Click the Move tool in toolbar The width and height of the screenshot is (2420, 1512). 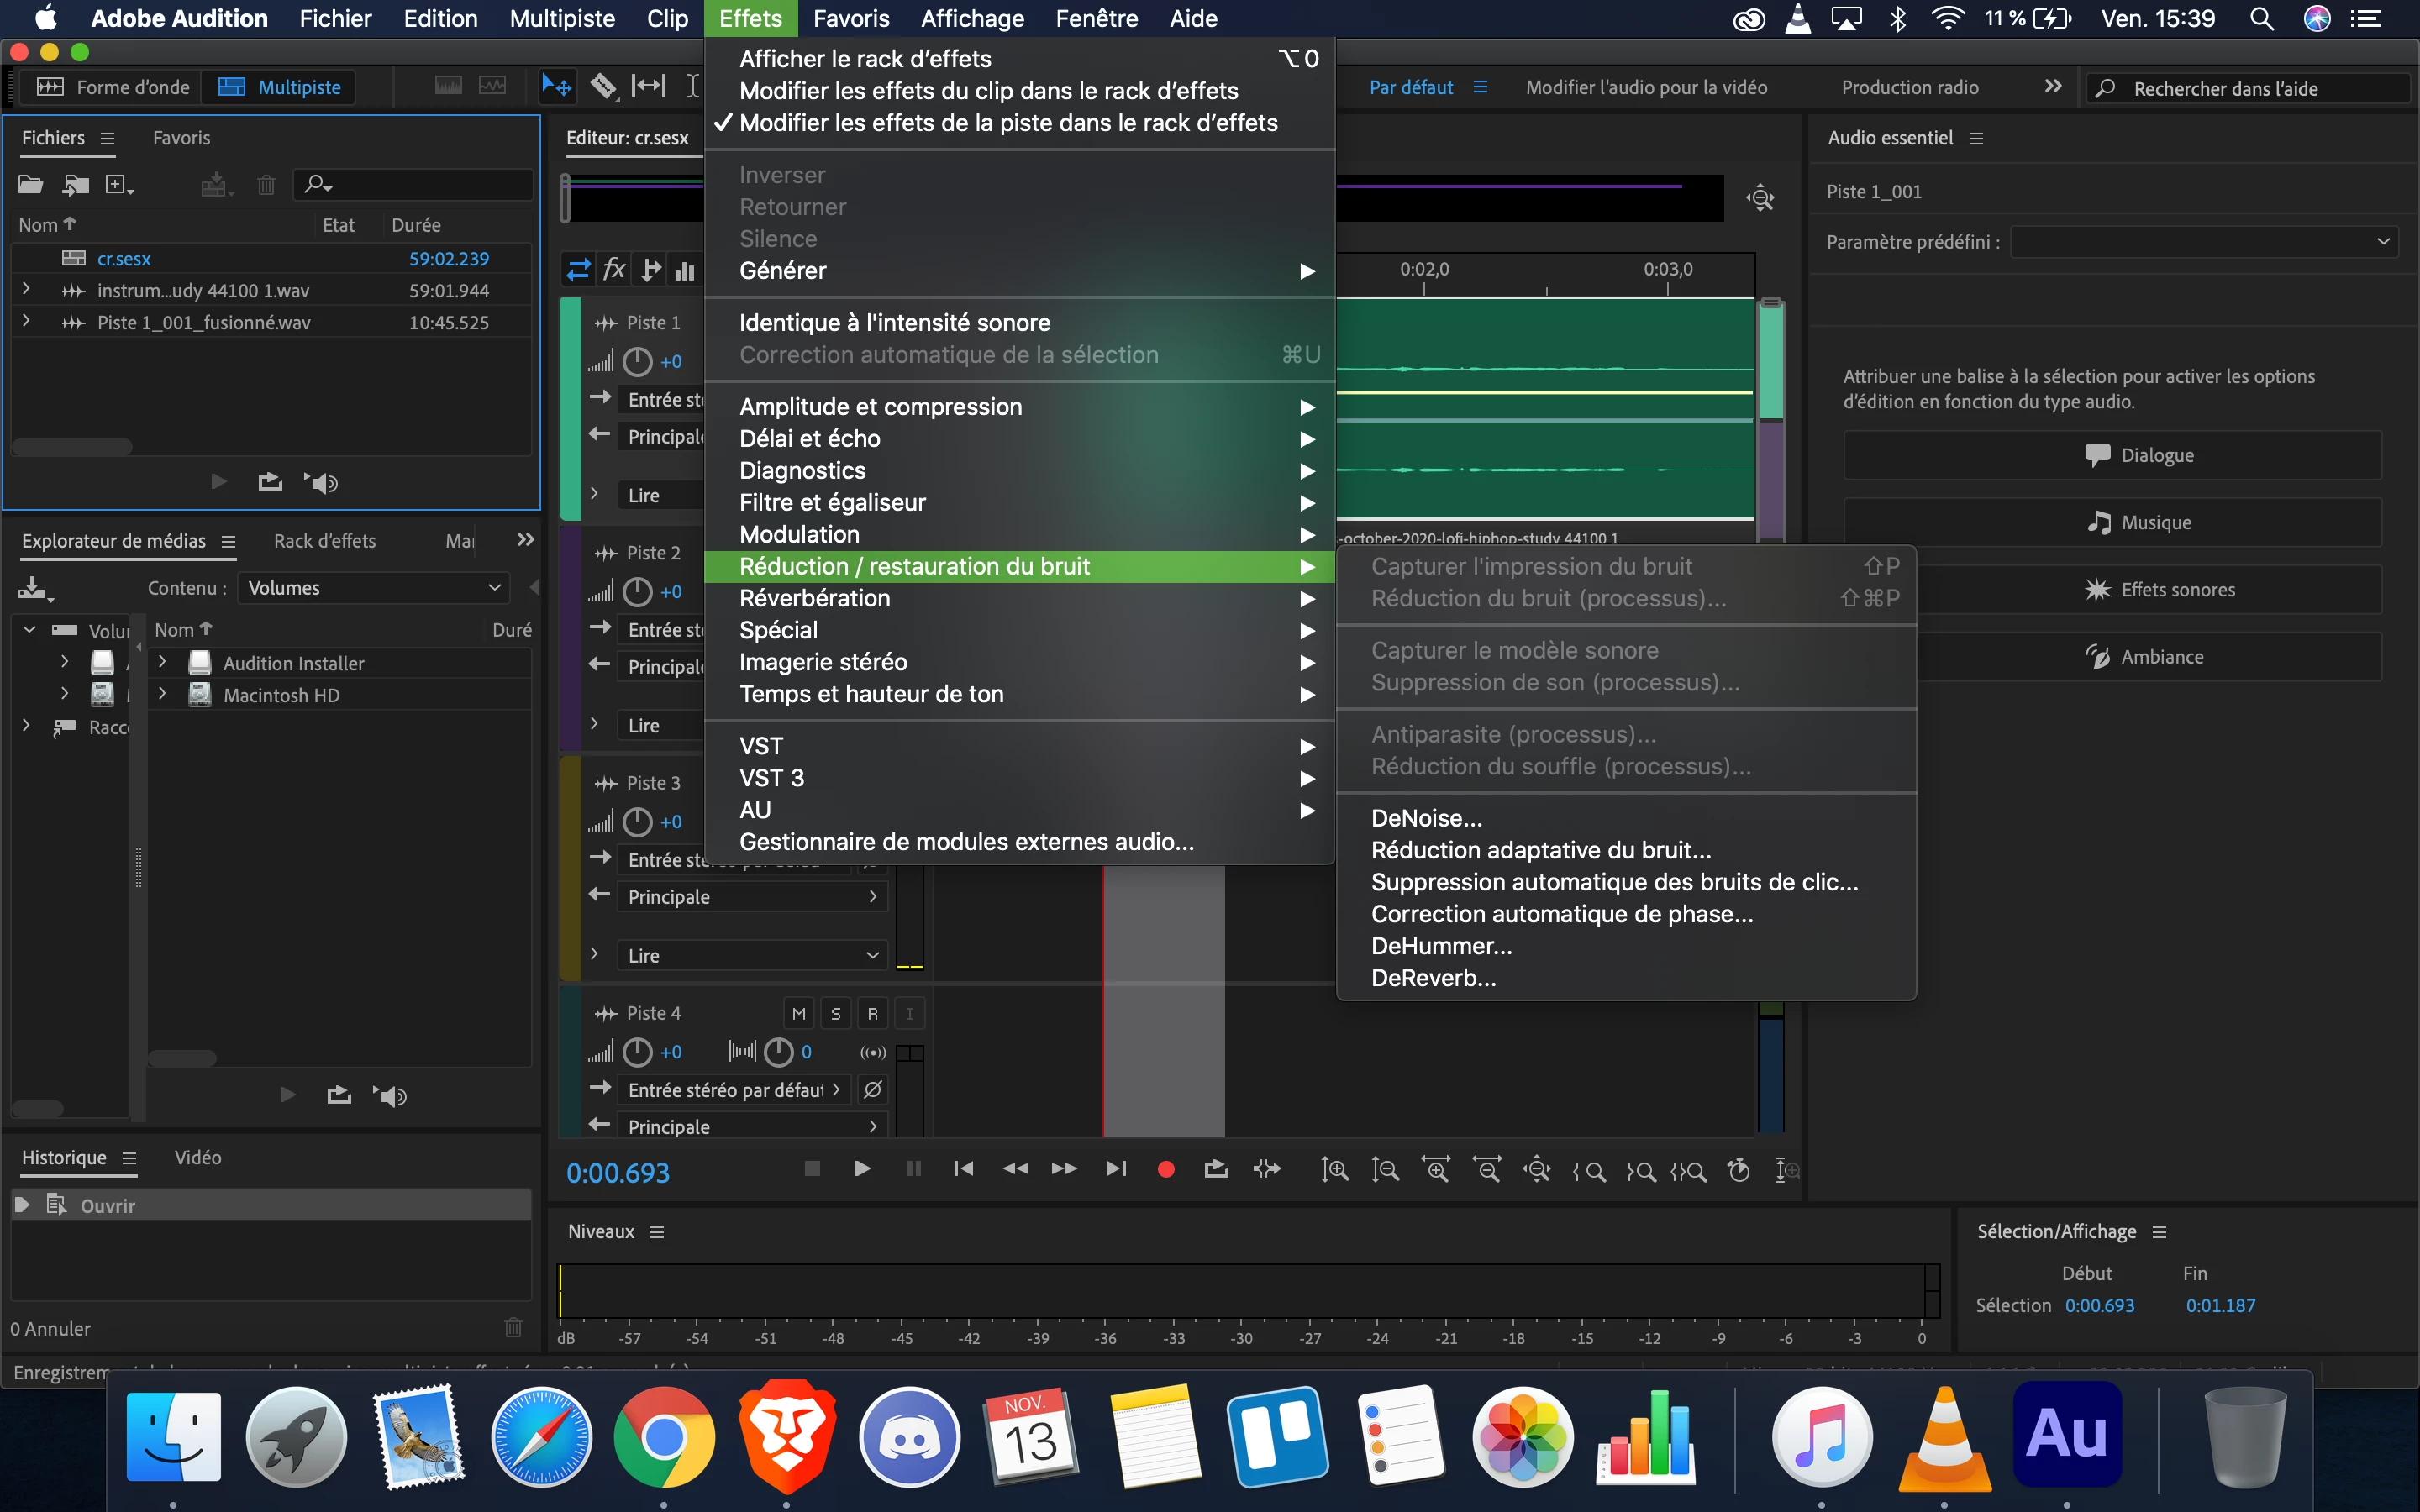coord(556,87)
